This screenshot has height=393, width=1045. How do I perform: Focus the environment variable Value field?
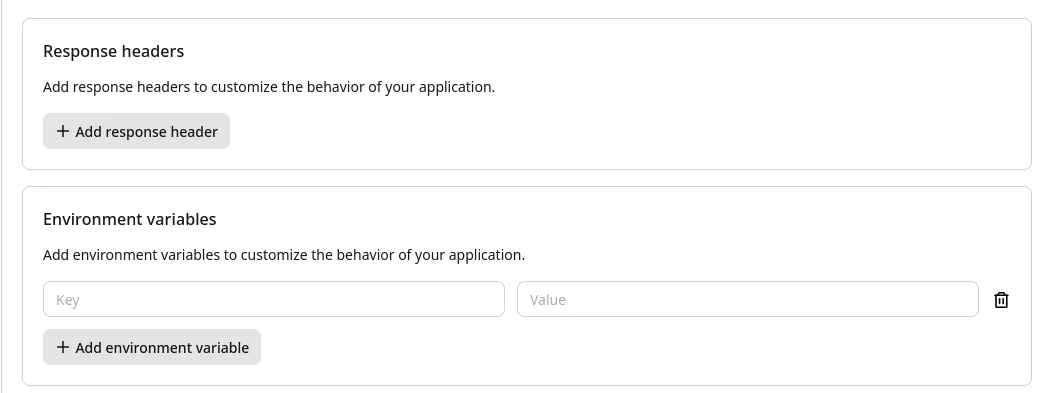tap(748, 299)
